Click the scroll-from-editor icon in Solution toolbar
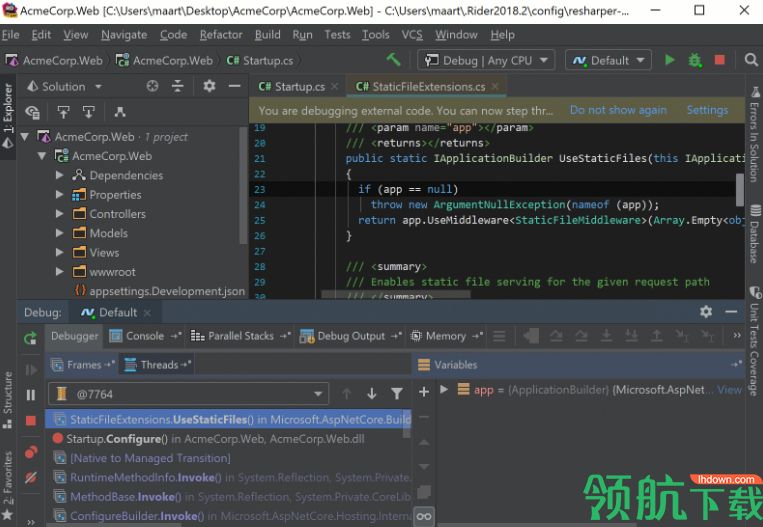 coord(63,112)
